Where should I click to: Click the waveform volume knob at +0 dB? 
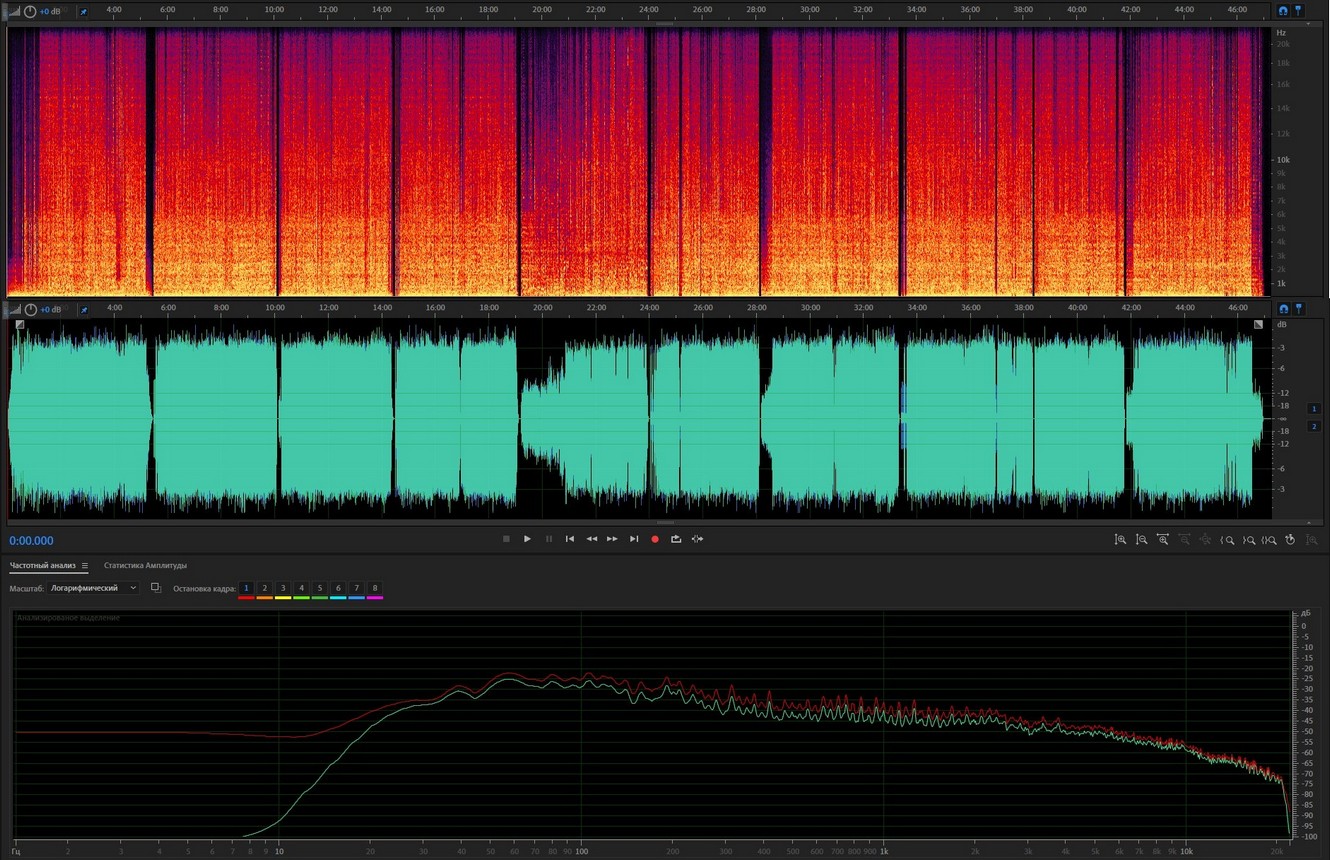[30, 310]
